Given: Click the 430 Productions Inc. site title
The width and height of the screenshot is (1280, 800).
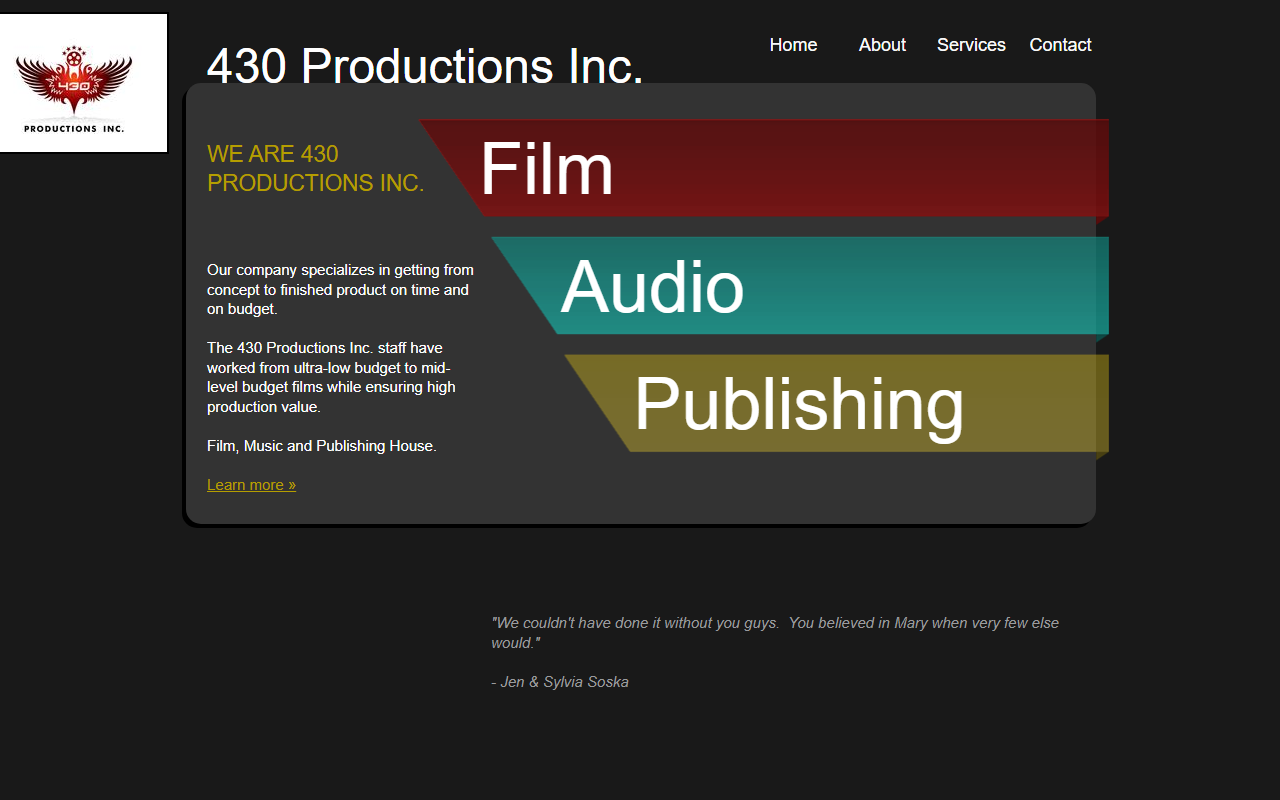Looking at the screenshot, I should (425, 66).
